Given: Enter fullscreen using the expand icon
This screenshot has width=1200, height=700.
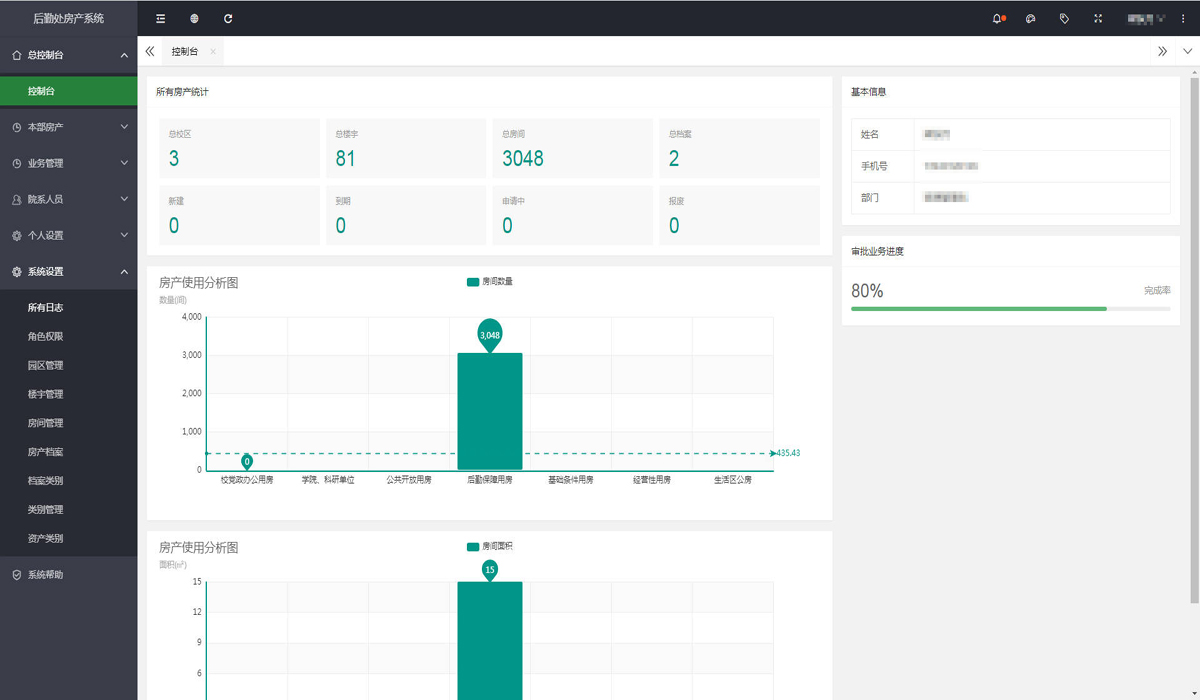Looking at the screenshot, I should point(1098,18).
